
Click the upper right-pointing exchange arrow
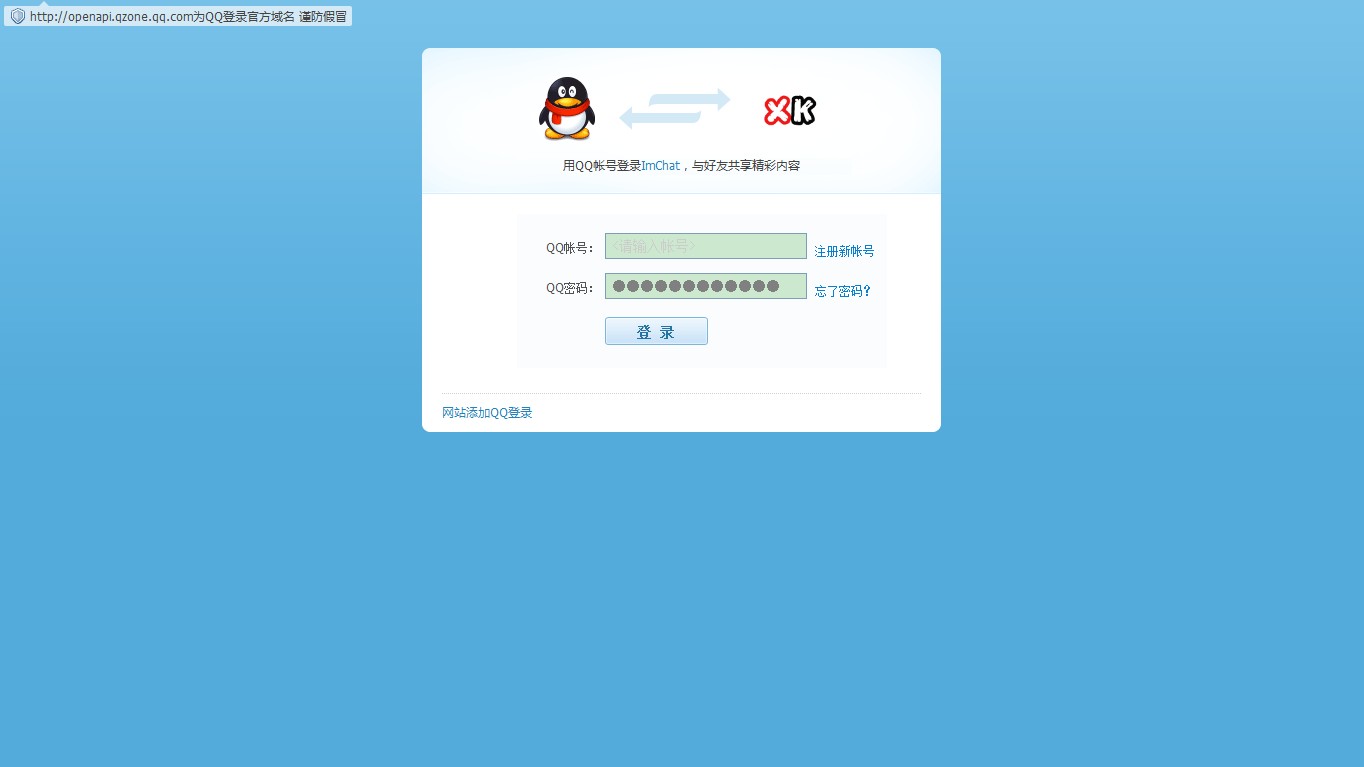coord(692,100)
